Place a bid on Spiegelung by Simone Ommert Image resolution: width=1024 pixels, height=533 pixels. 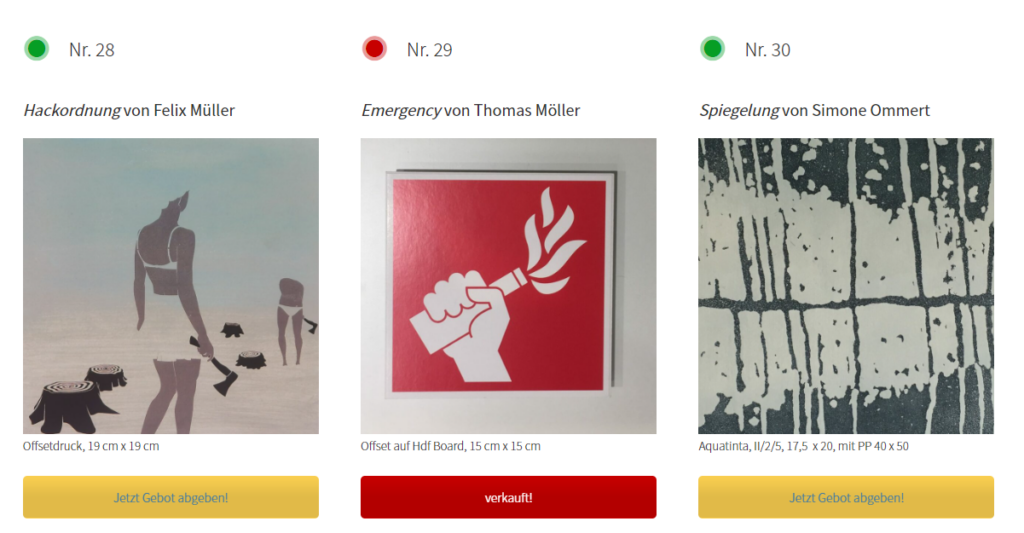[x=846, y=497]
